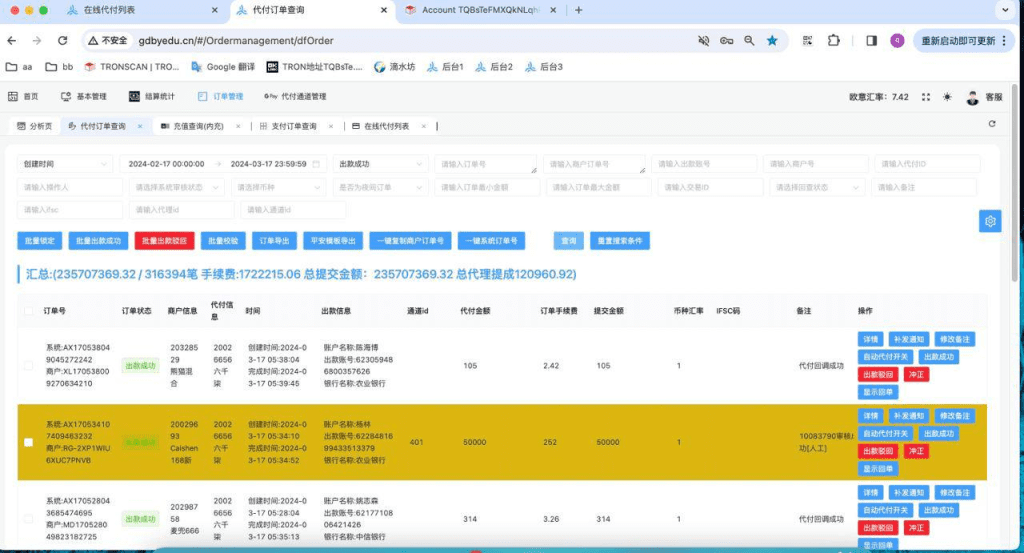
Task: Open the 后台2 bookmark
Action: click(x=494, y=67)
